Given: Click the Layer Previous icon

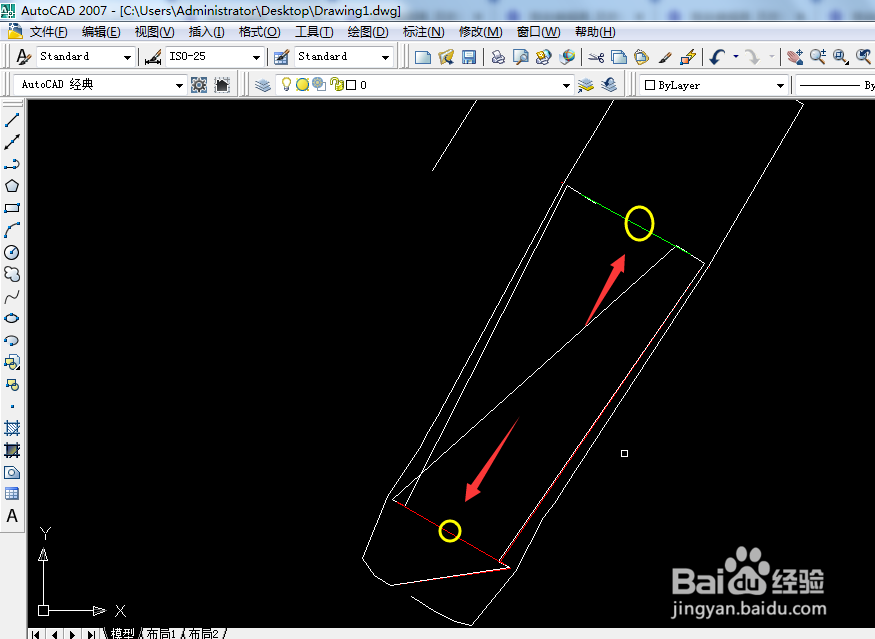Looking at the screenshot, I should (x=609, y=85).
